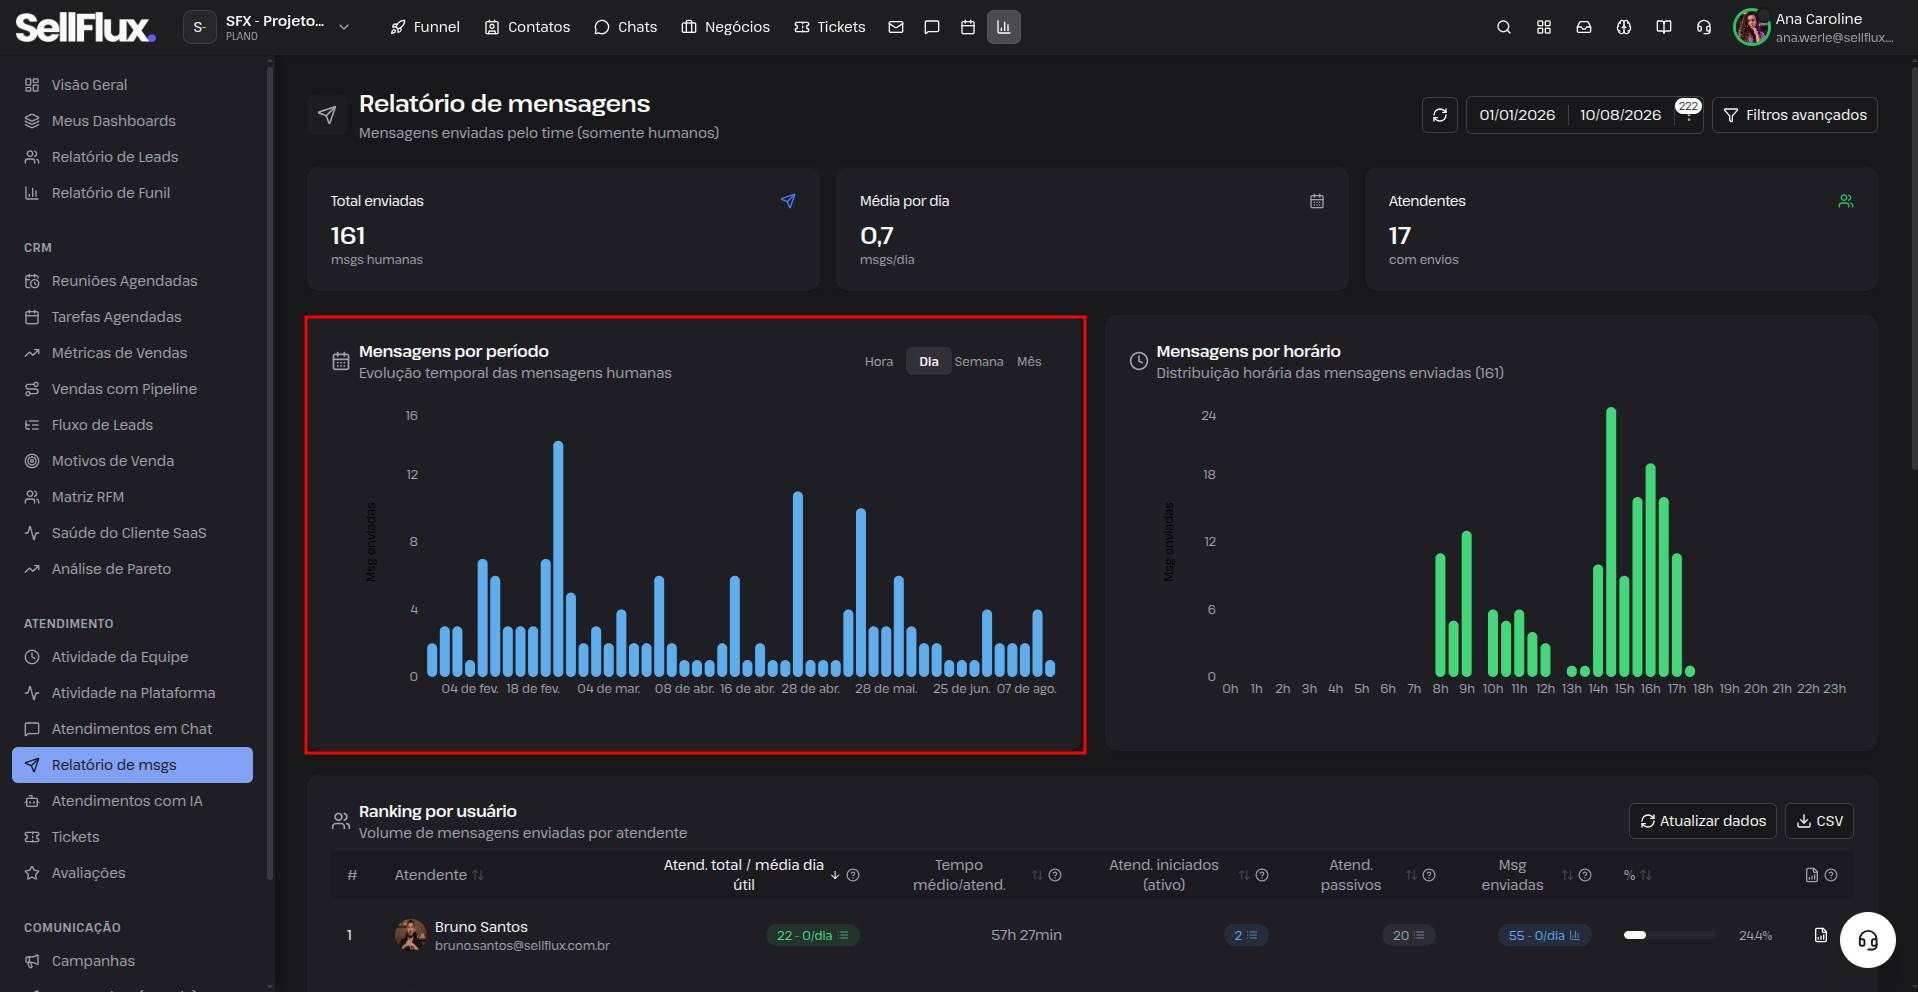Open the search magnifier in the header
Screen dimensions: 1918x992
(1504, 27)
